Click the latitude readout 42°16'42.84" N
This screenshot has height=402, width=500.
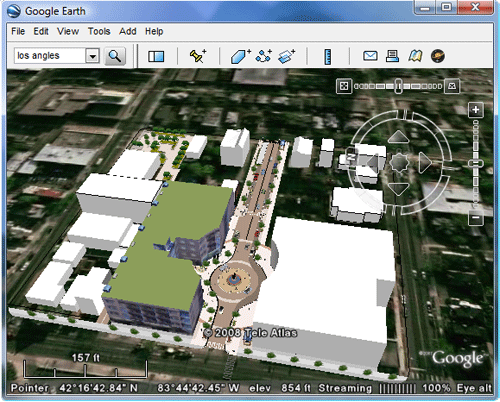tap(98, 388)
